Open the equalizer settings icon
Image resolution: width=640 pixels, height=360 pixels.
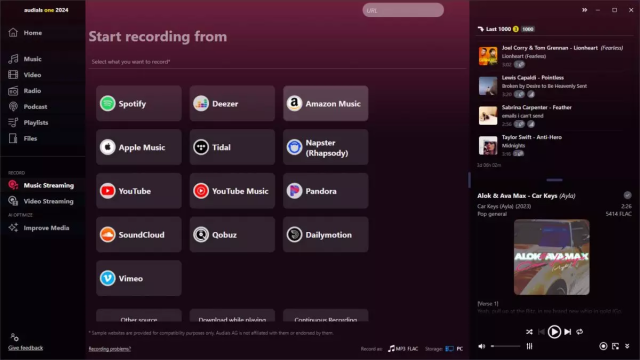(529, 346)
